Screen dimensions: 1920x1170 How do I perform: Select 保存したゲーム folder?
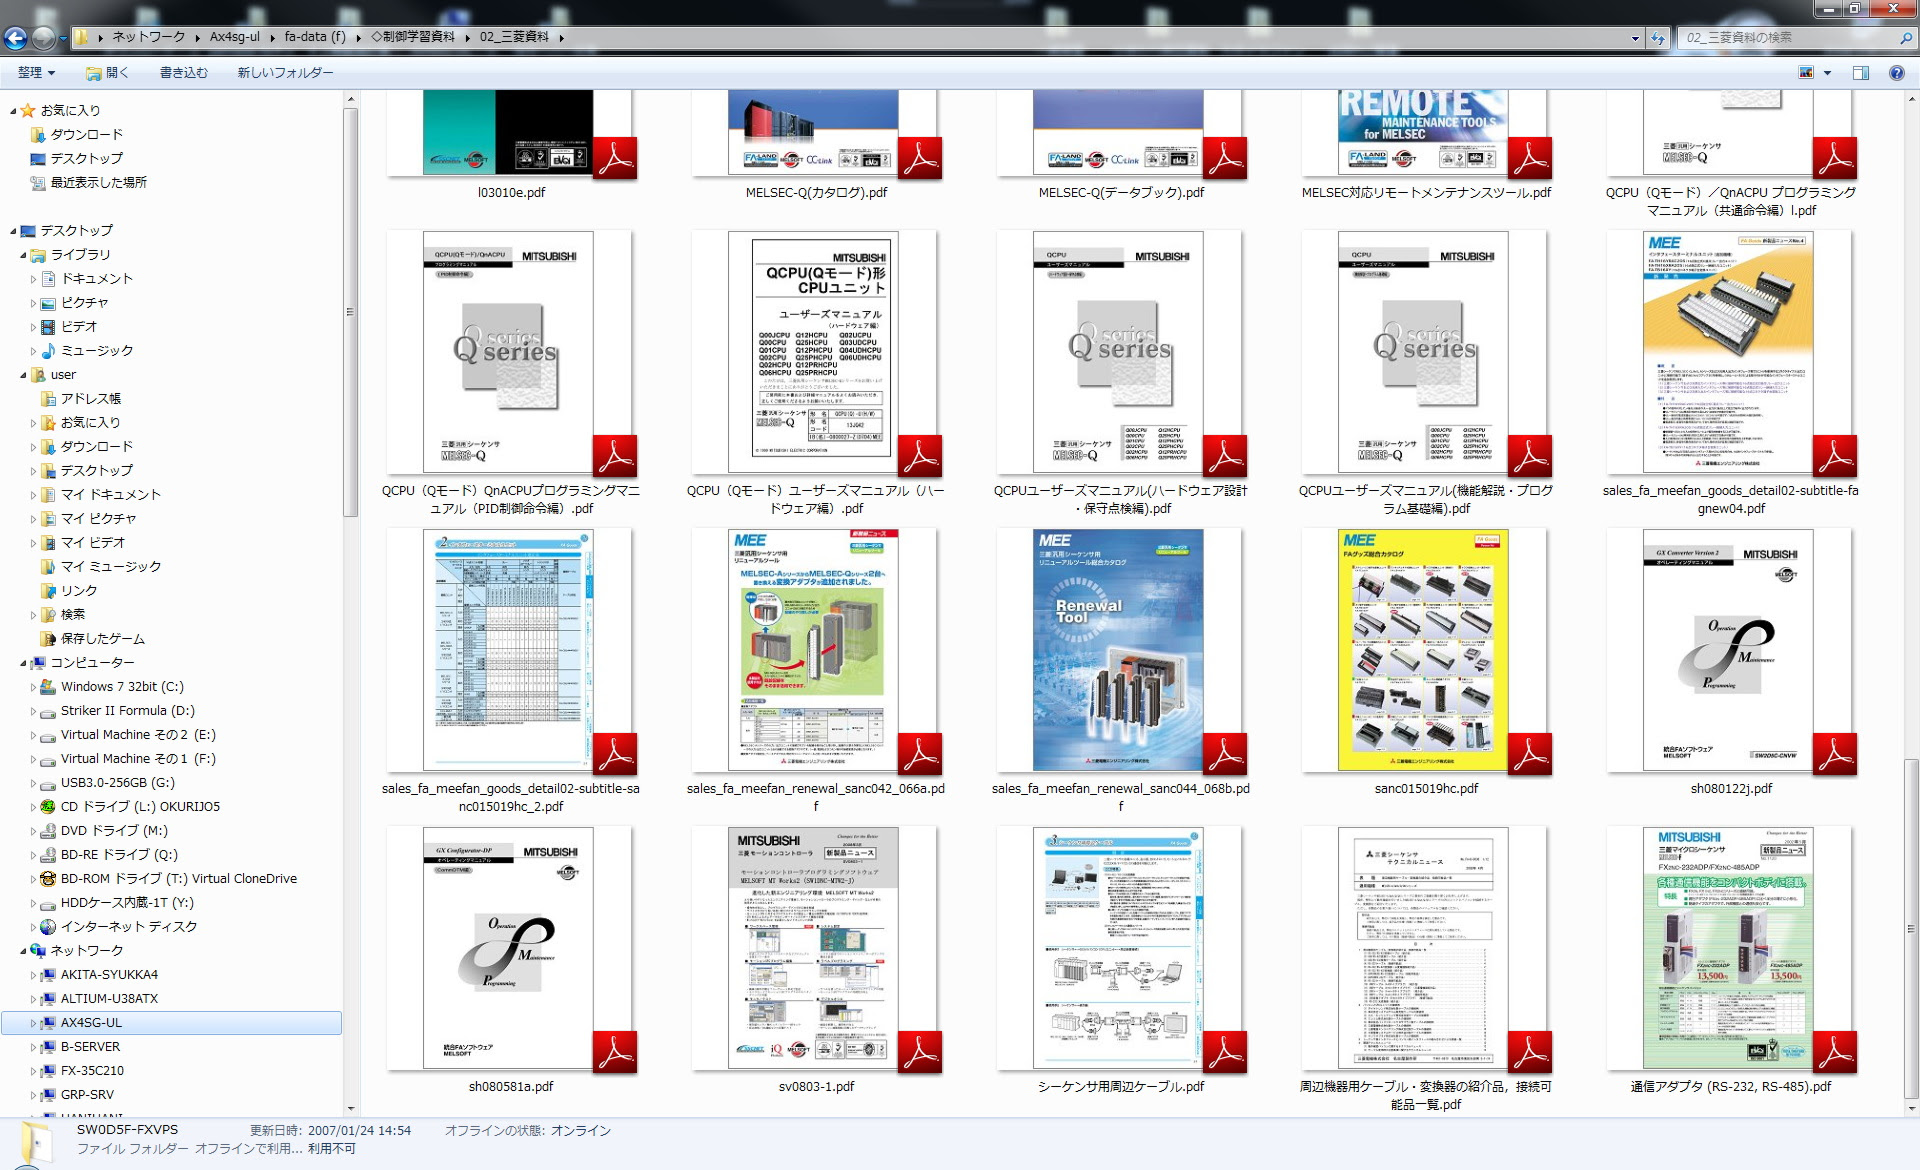[102, 639]
